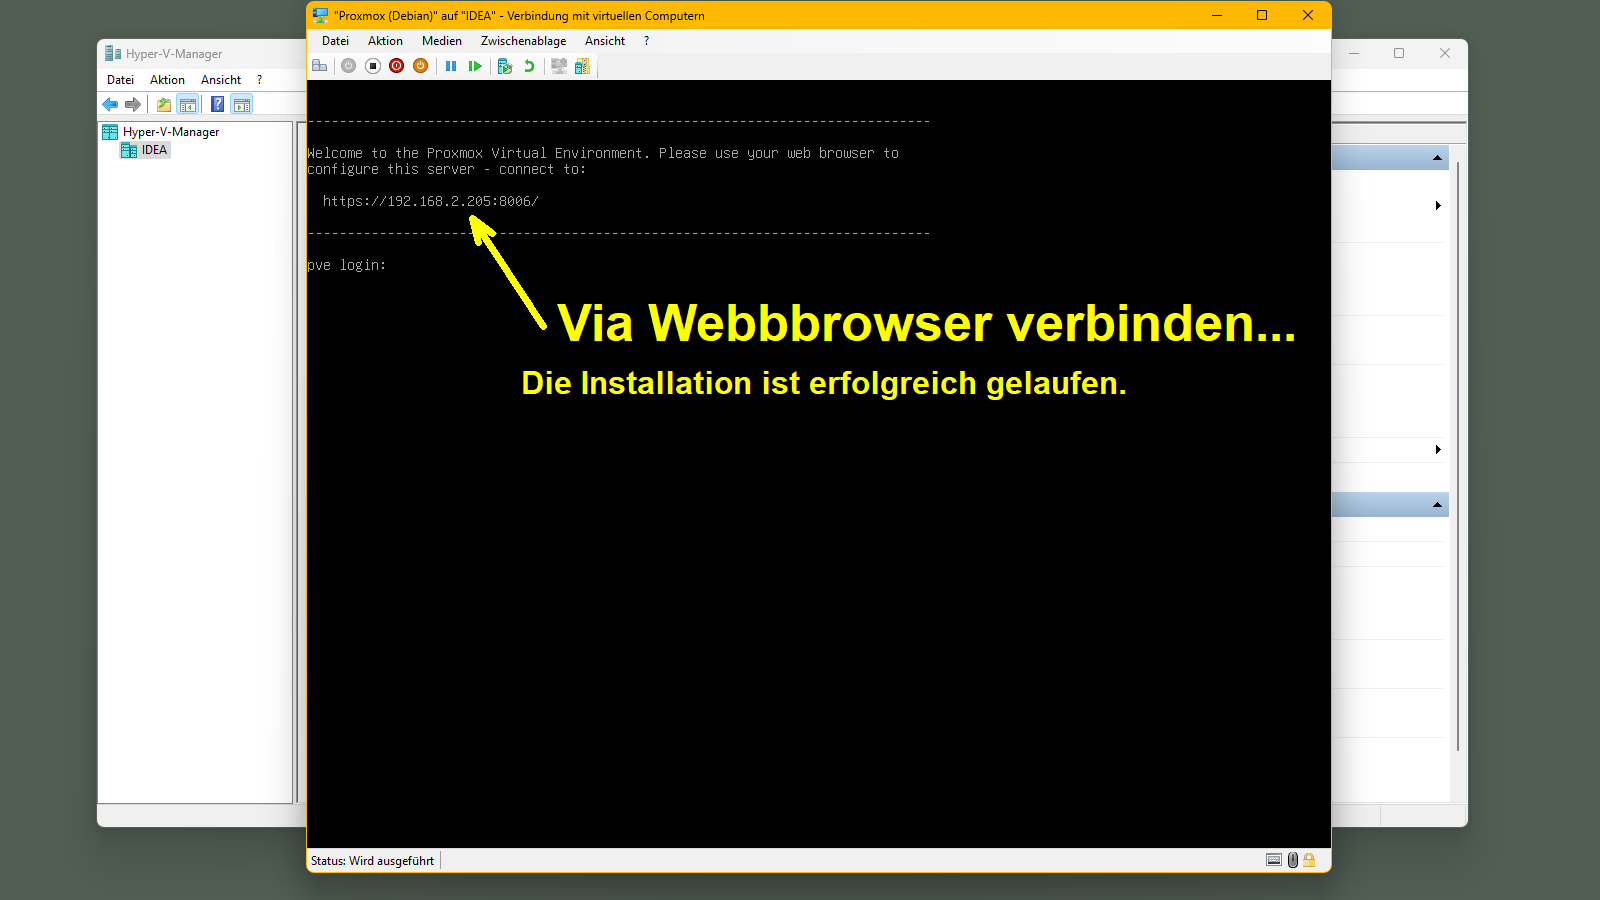Shut down the VM with the red power icon
Viewport: 1600px width, 900px height.
(x=397, y=66)
